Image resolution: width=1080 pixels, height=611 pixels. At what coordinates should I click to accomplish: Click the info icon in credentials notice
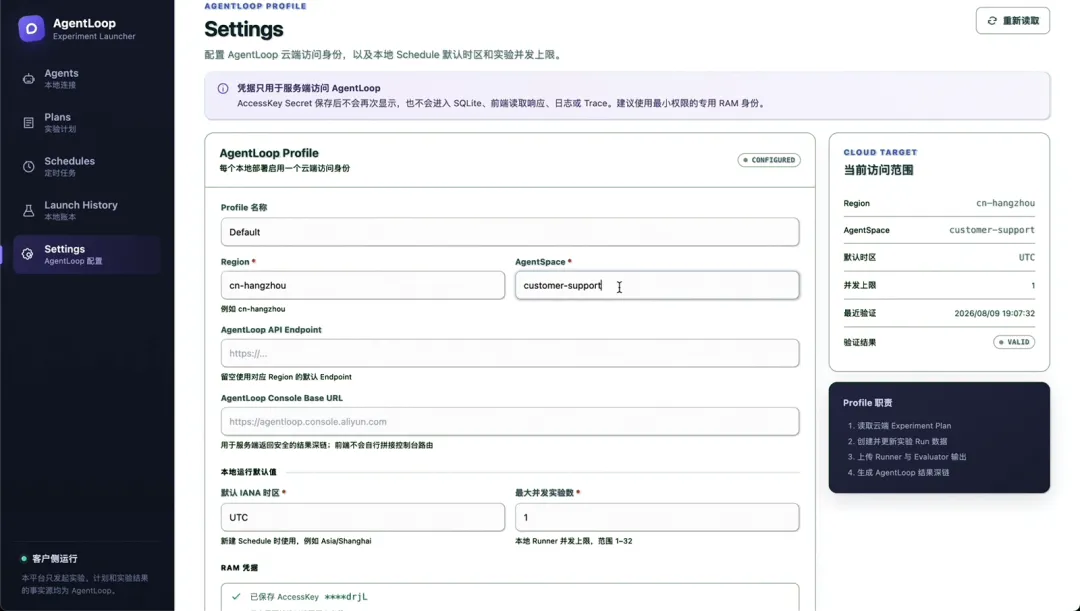[223, 88]
